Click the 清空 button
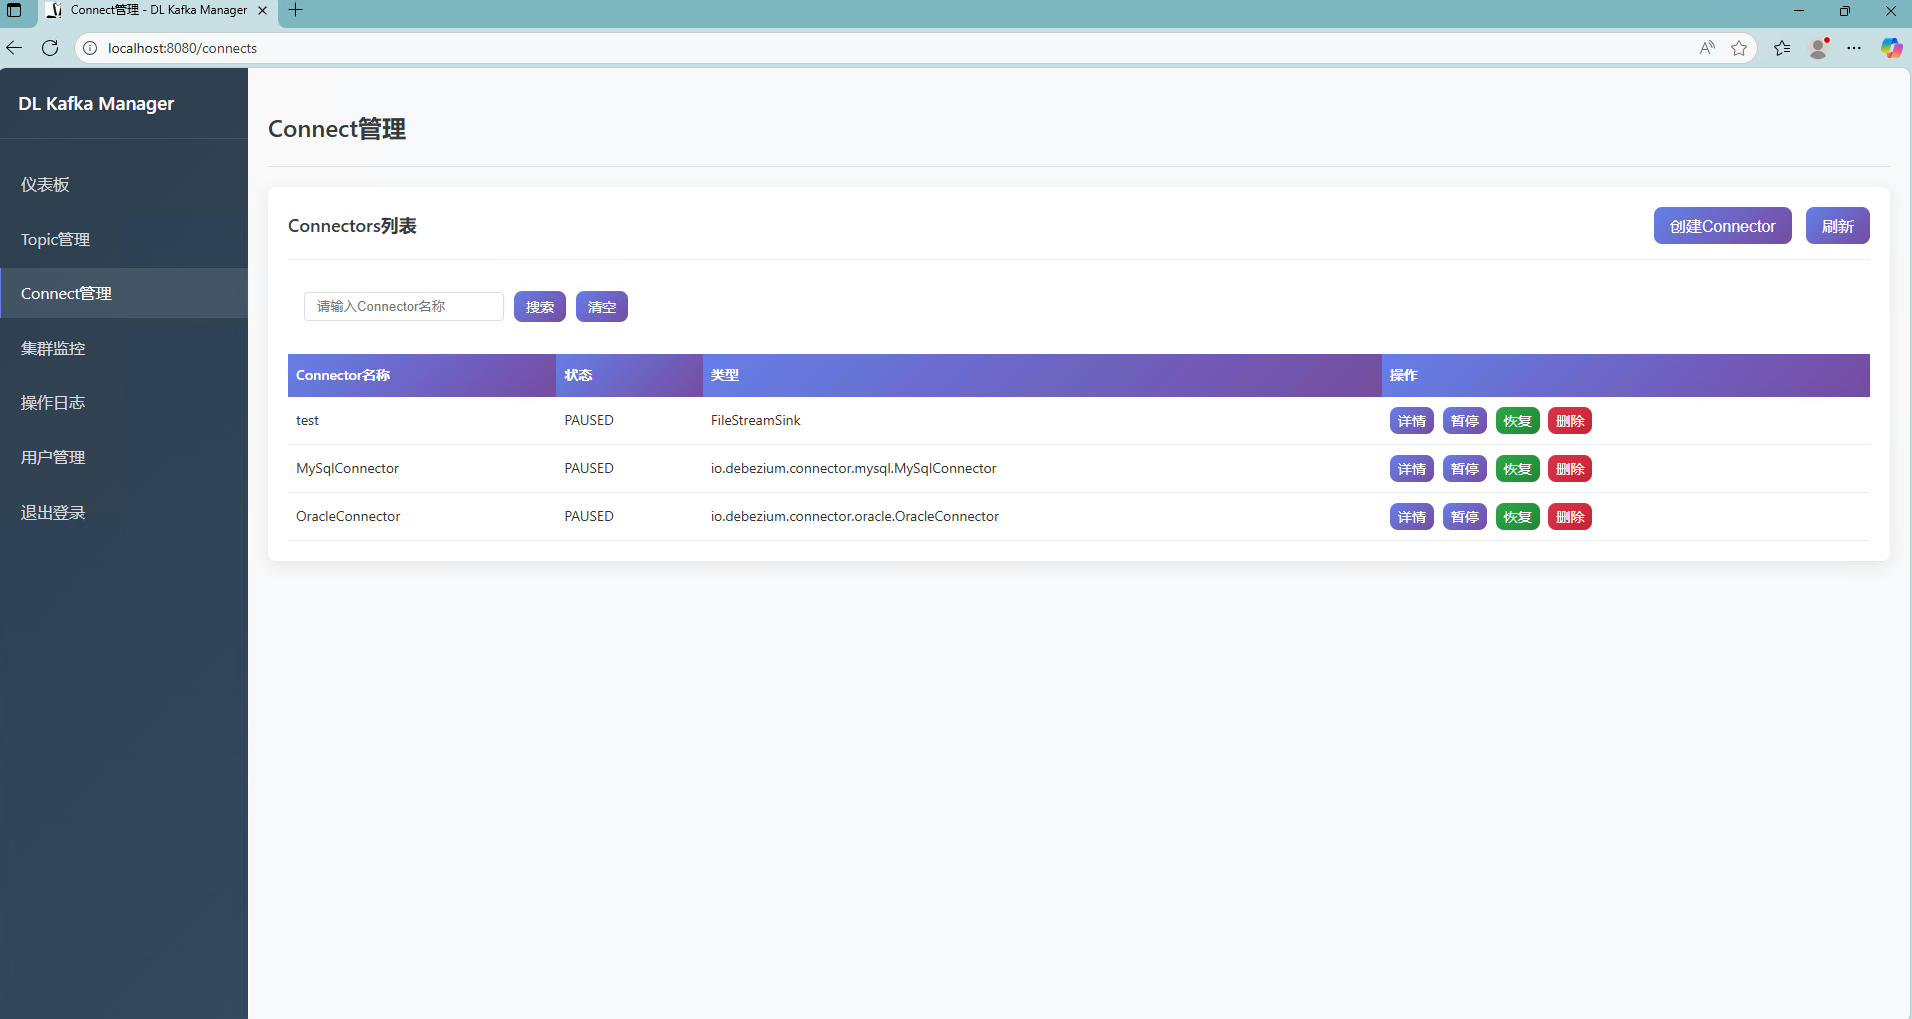 [602, 307]
